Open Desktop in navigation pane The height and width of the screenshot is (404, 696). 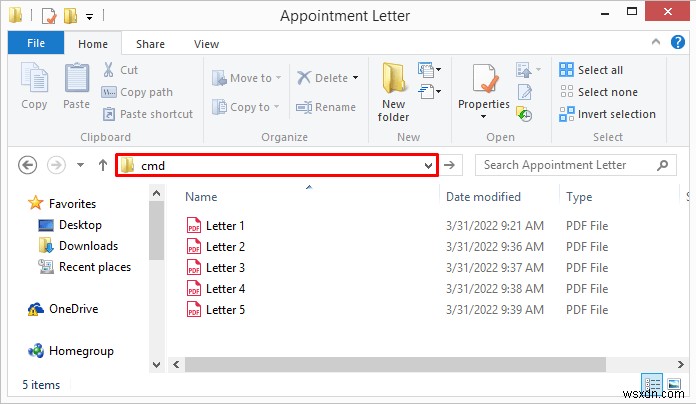click(70, 225)
